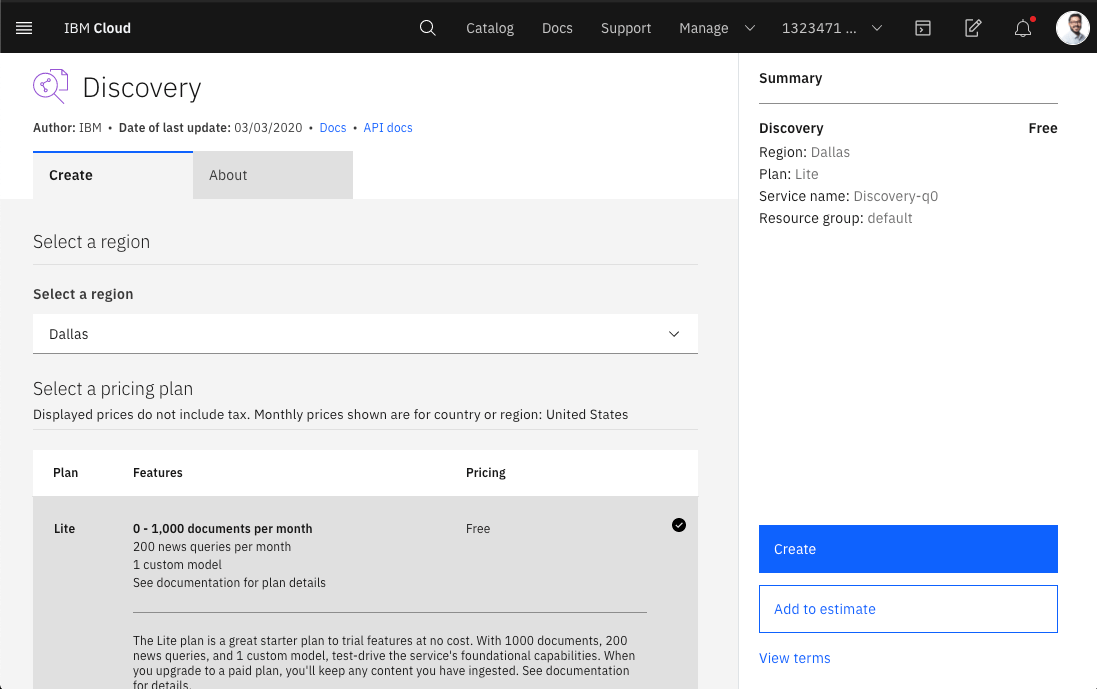
Task: Click the Lite plan name cell
Action: pyautogui.click(x=64, y=529)
